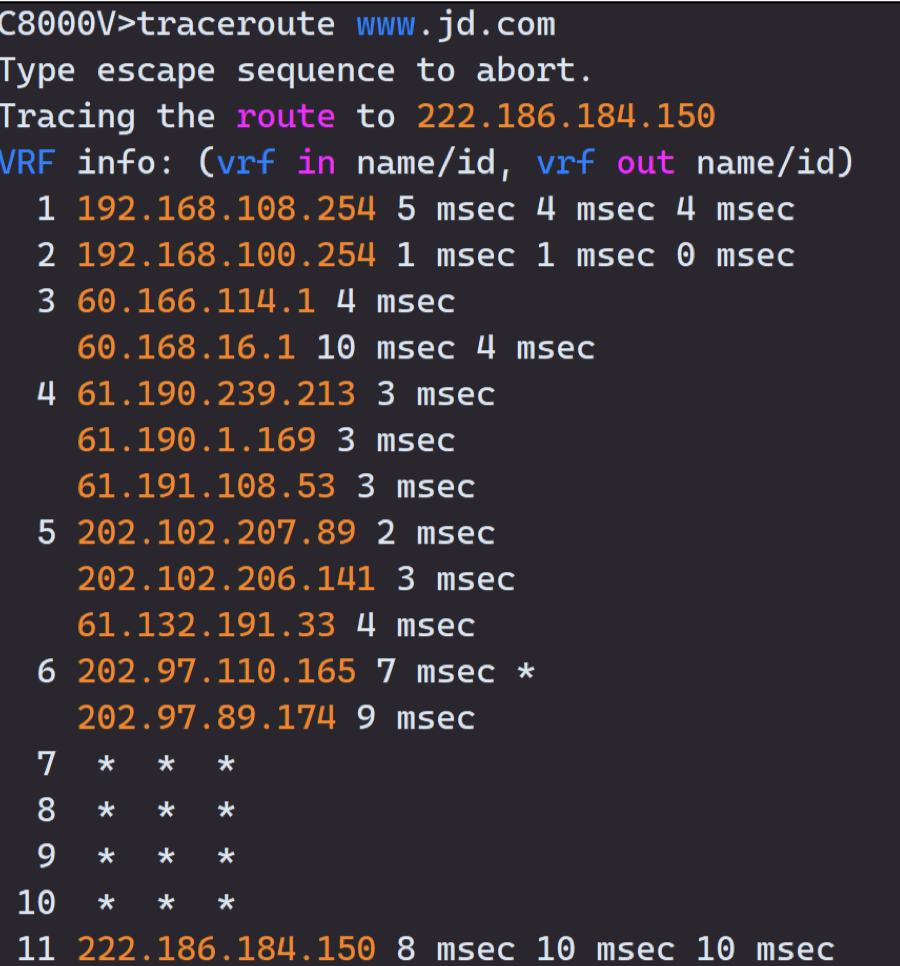The width and height of the screenshot is (900, 966).
Task: Click hop 5 address 202.102.207.89
Action: 216,533
